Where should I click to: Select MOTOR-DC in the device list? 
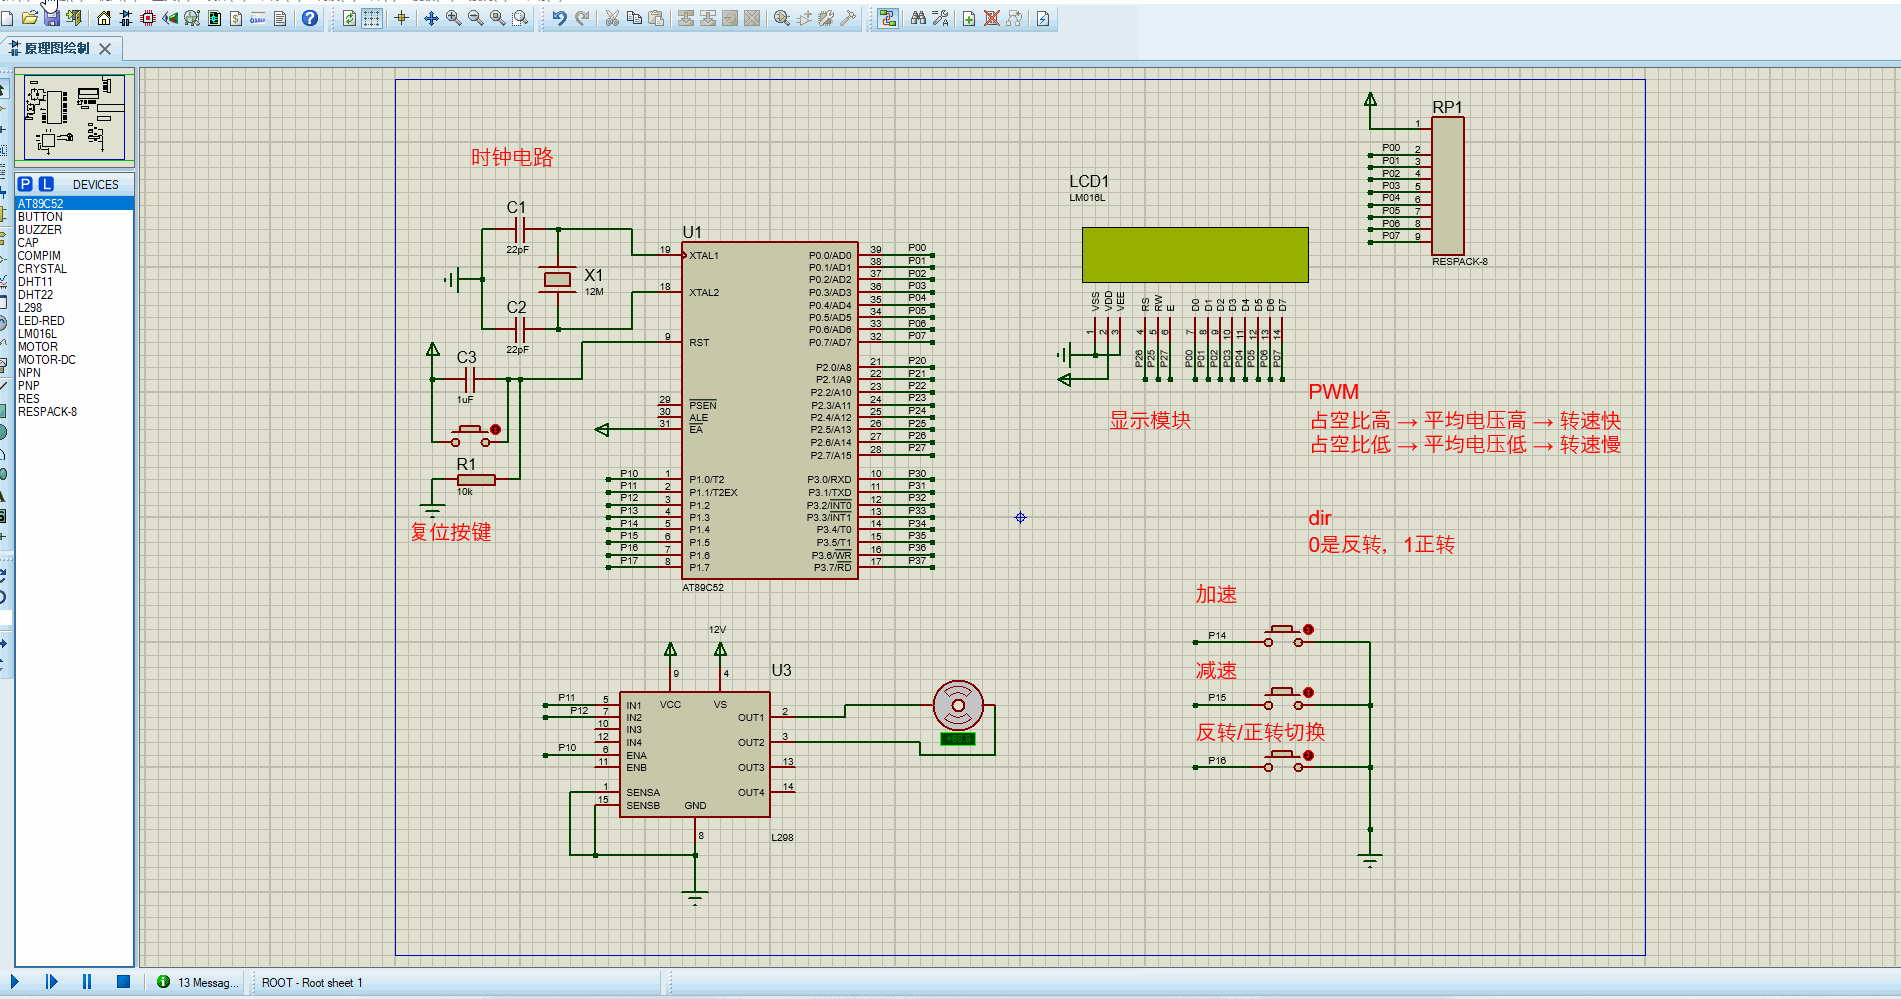(74, 359)
